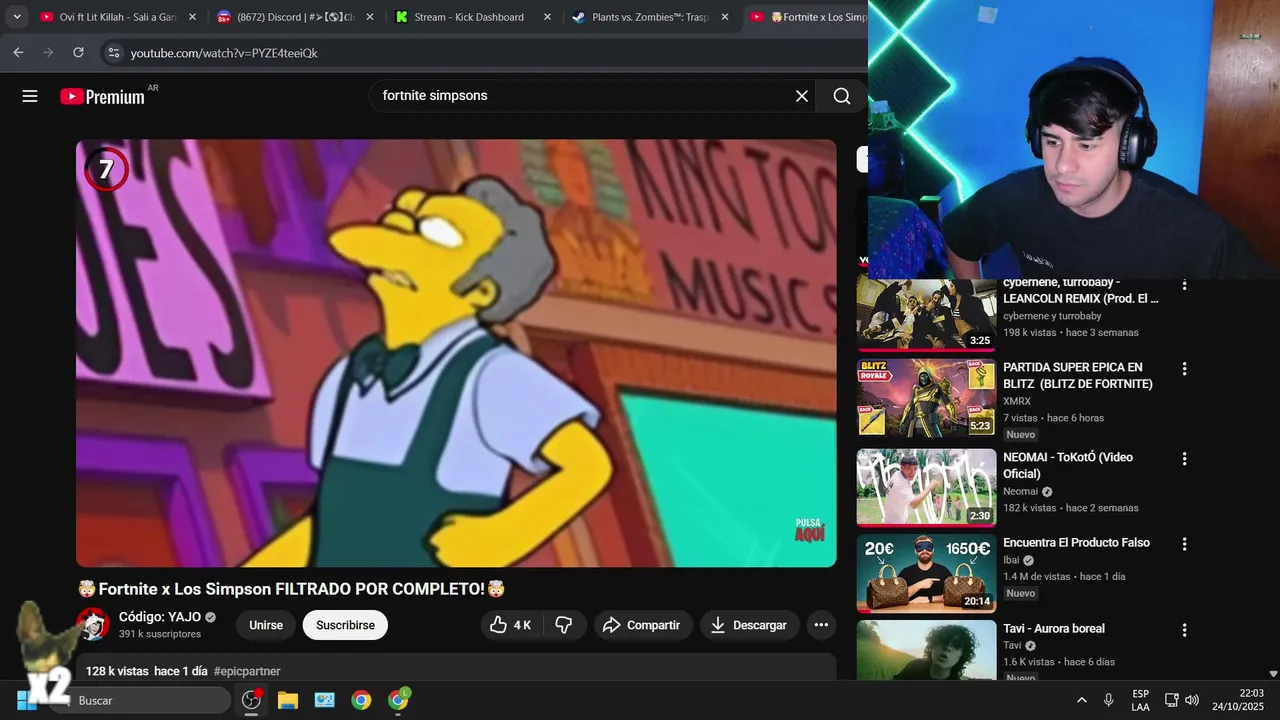The image size is (1280, 720).
Task: Clear the search text with X
Action: point(802,96)
